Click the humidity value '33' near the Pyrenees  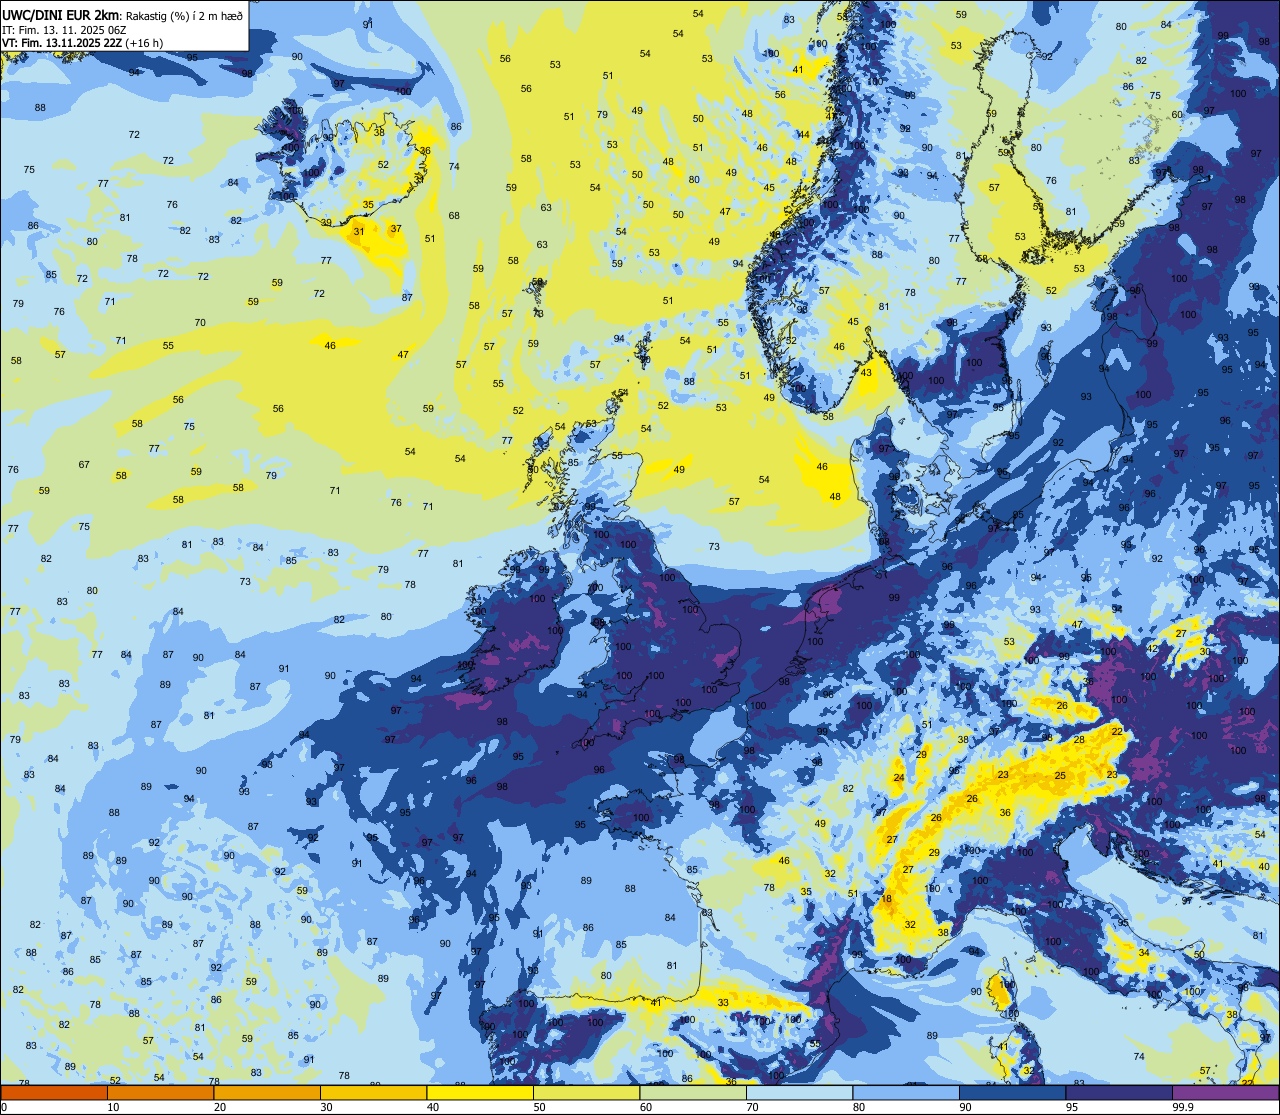723,1002
